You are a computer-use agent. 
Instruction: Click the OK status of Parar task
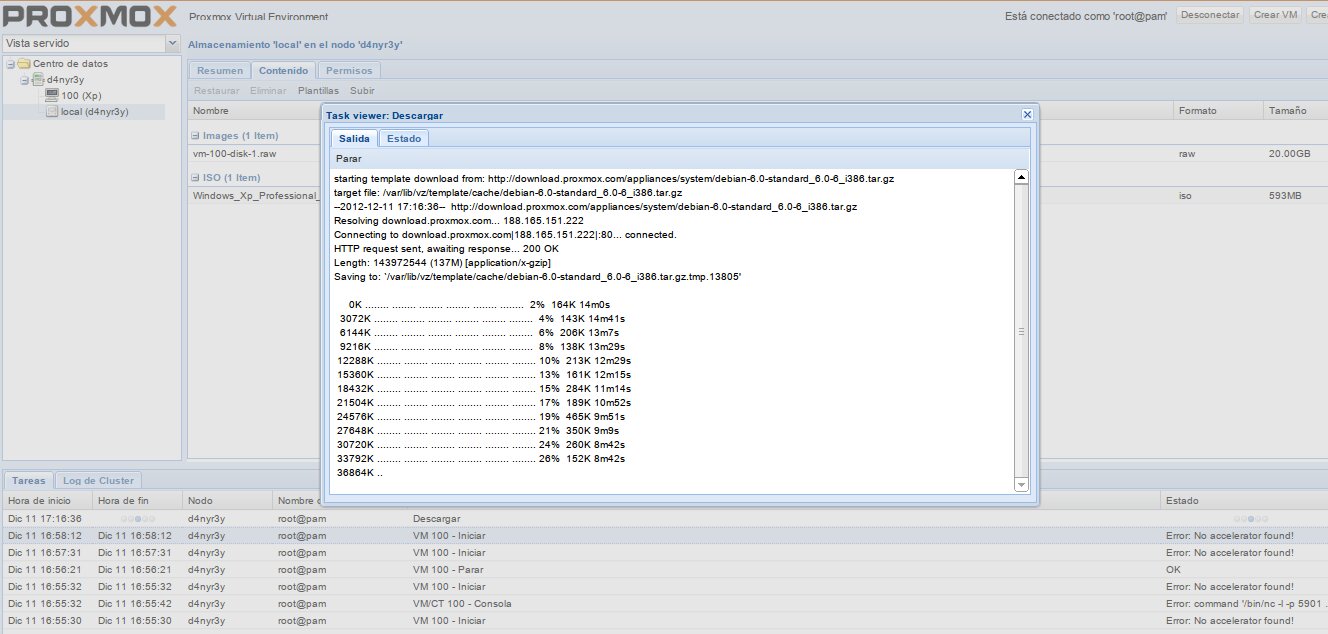click(x=1173, y=570)
